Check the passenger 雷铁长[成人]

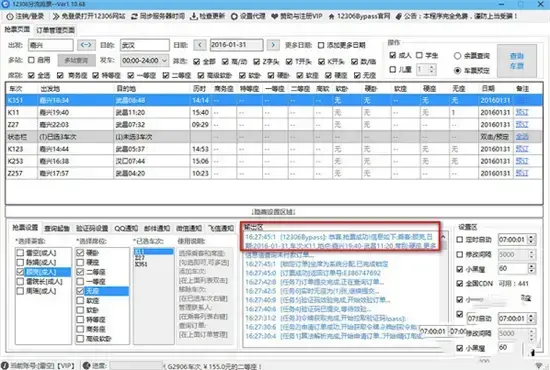point(20,281)
